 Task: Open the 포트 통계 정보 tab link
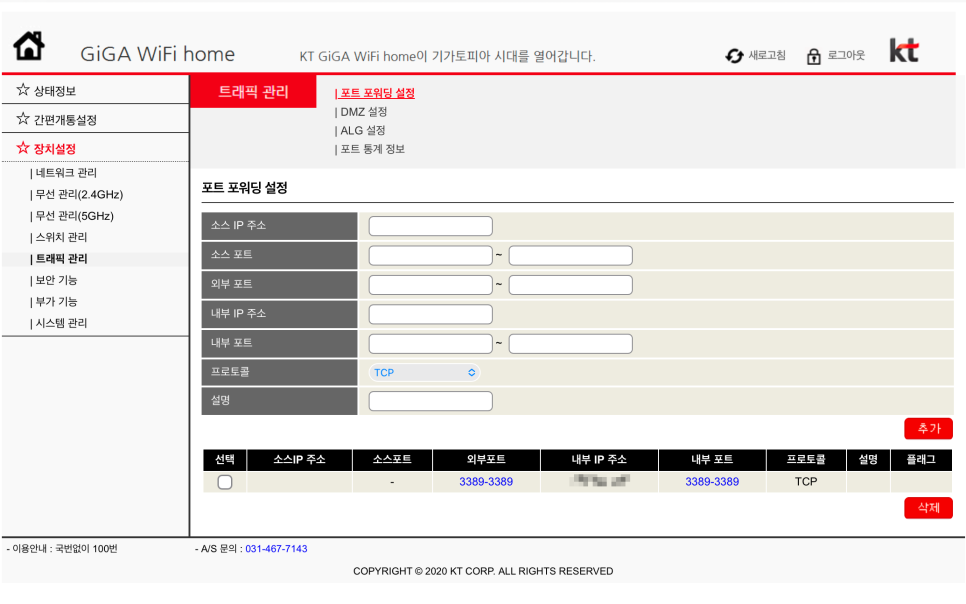pos(372,149)
